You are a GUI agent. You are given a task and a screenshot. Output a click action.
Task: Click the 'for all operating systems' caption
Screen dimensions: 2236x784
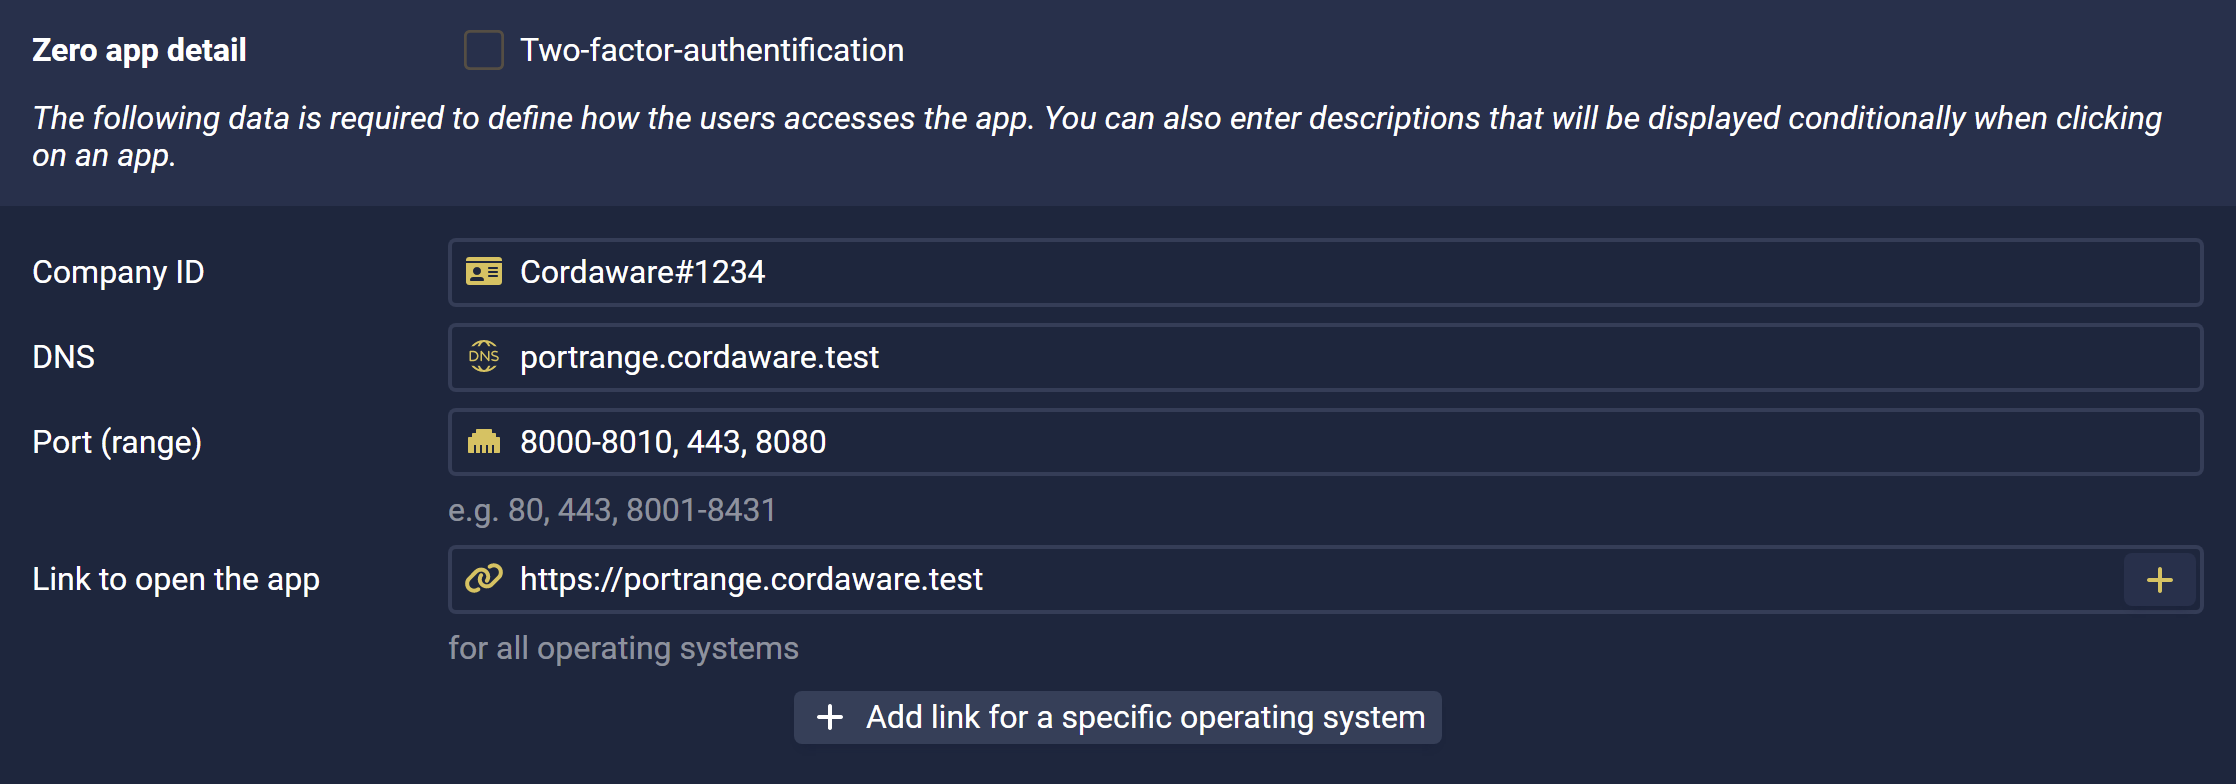(623, 648)
